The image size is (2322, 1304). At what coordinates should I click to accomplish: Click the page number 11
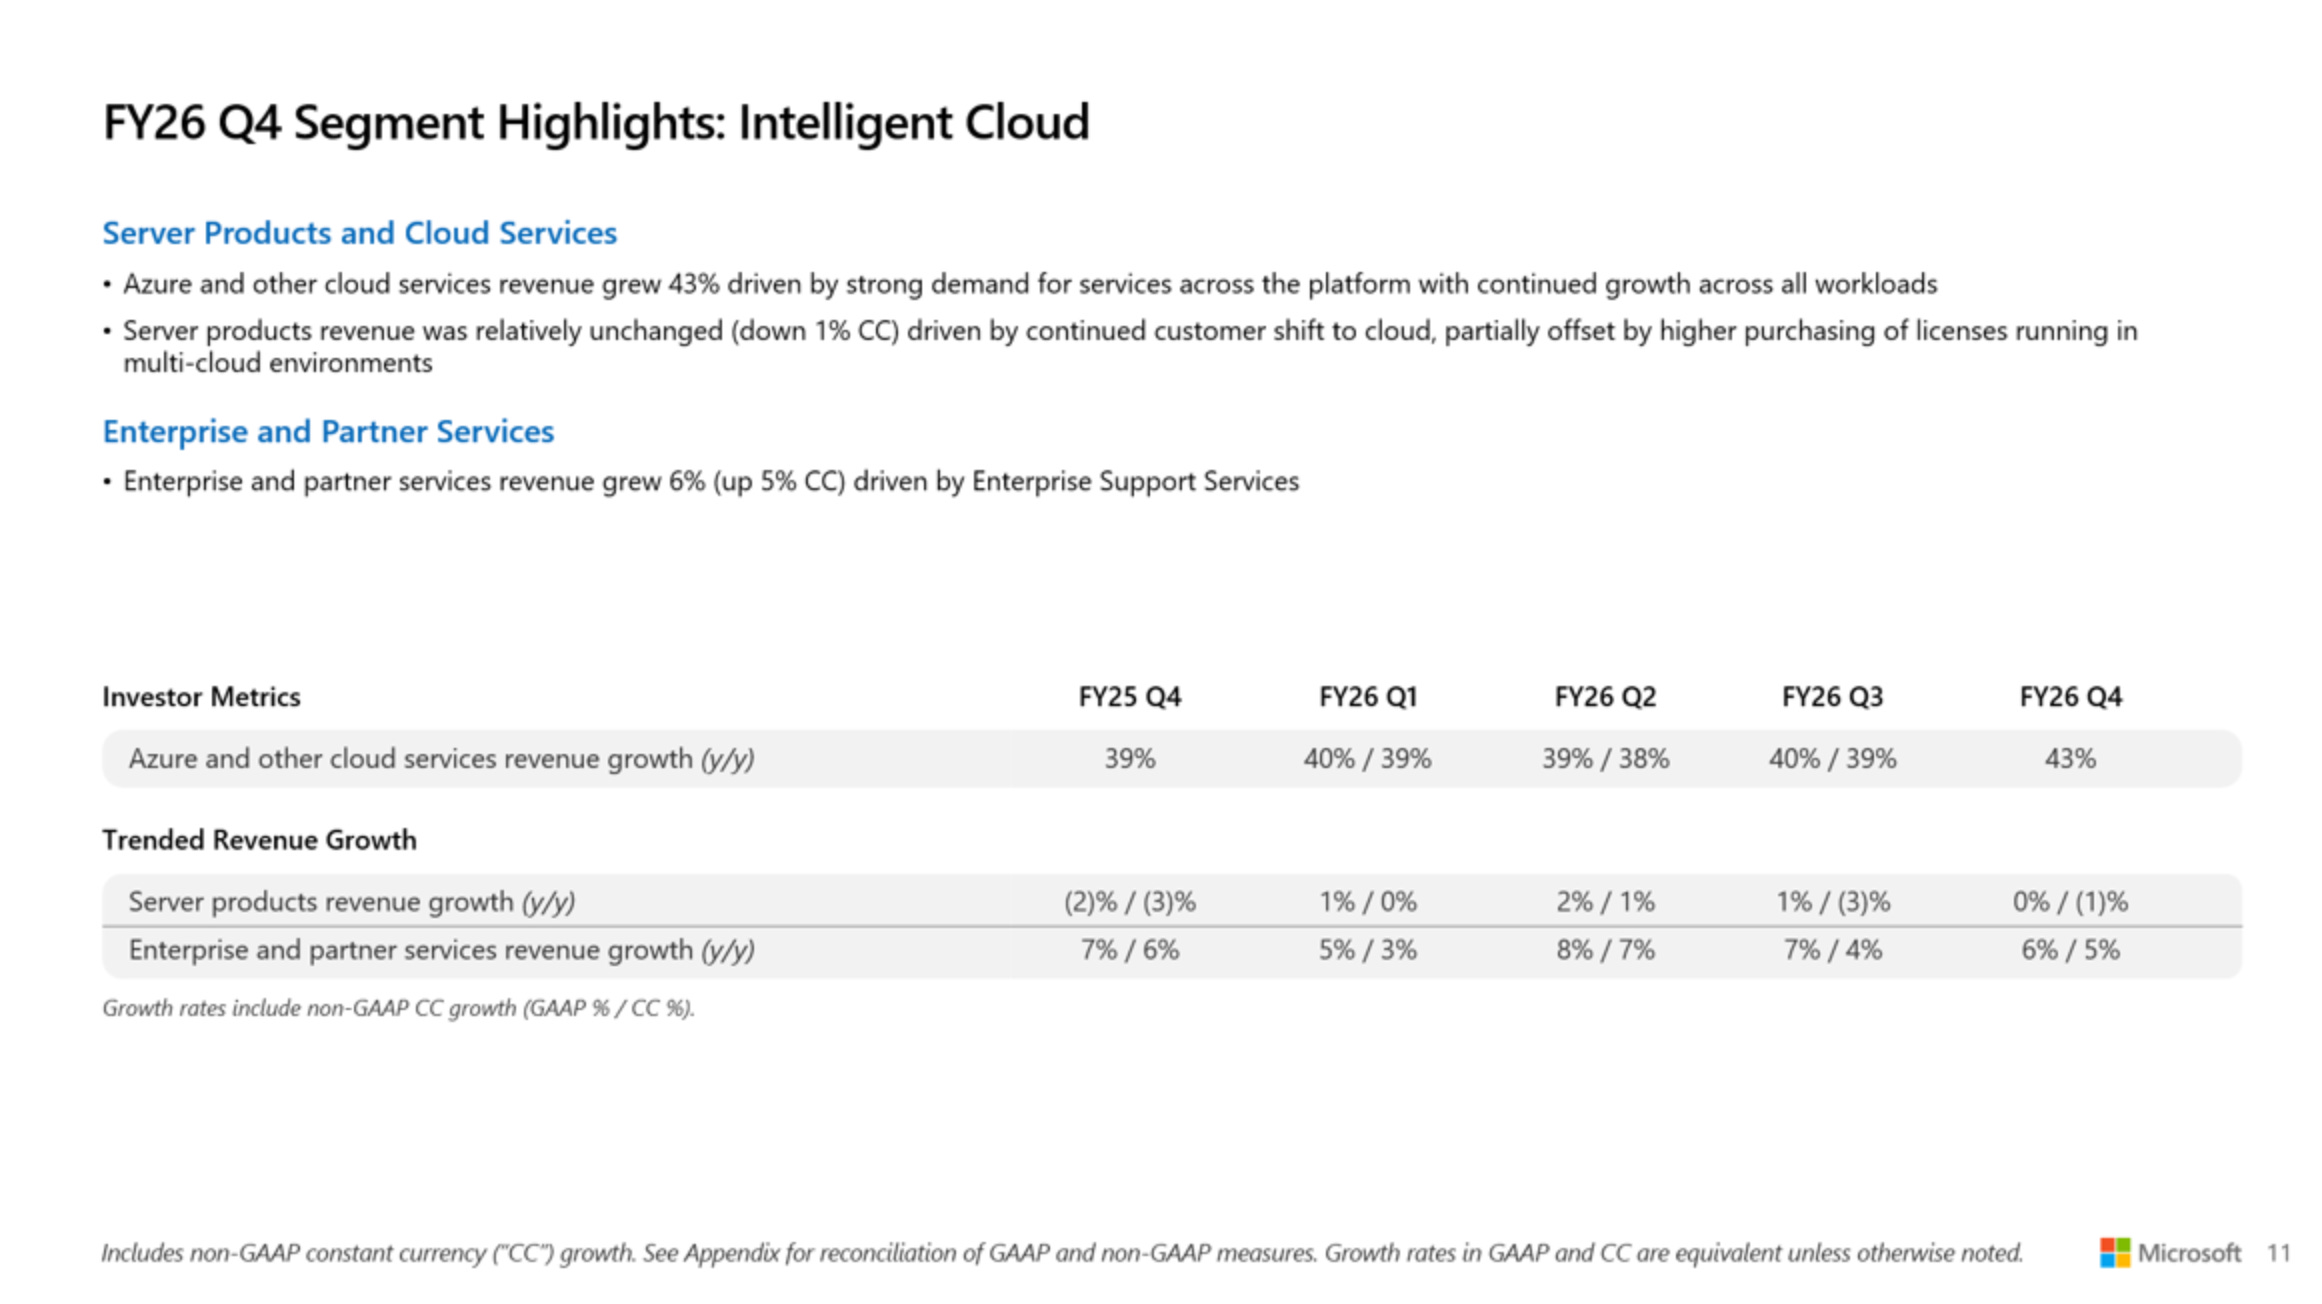coord(2279,1253)
